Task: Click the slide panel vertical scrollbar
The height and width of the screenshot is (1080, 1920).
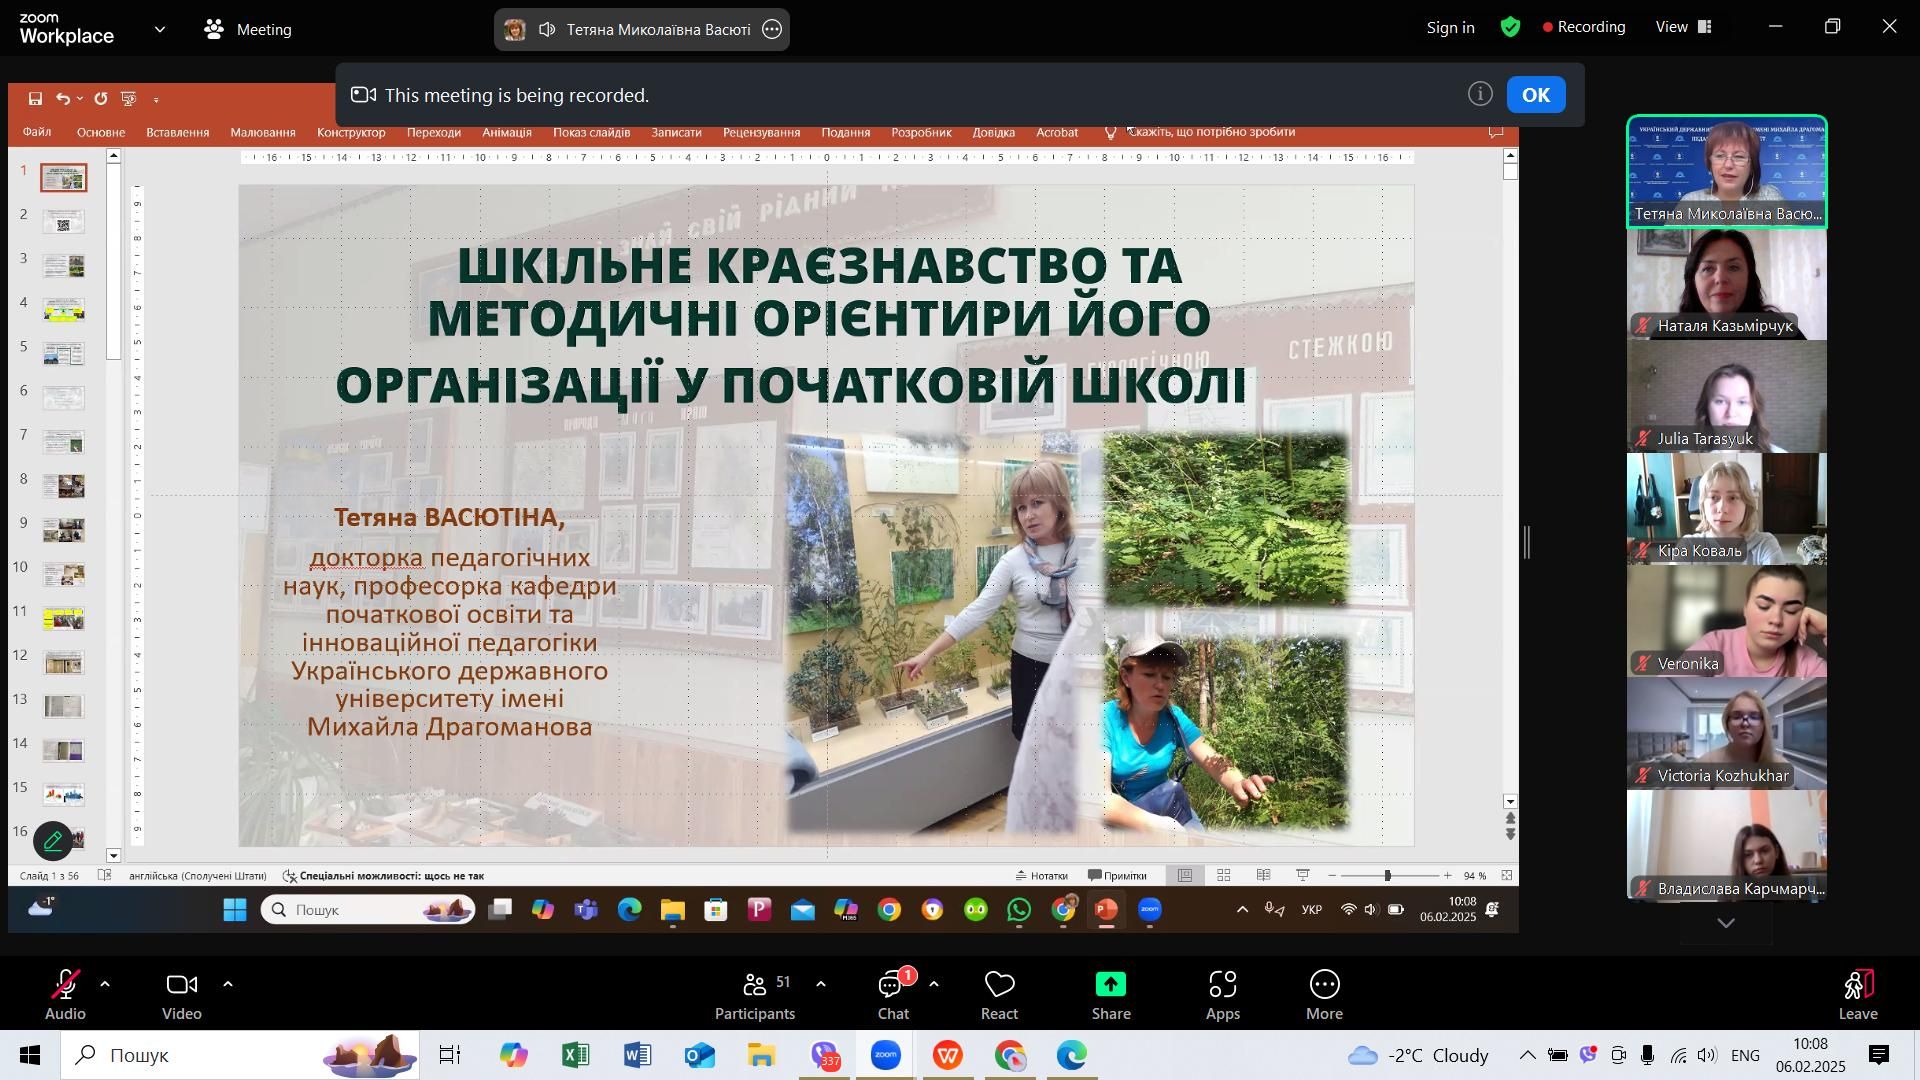Action: [114, 262]
